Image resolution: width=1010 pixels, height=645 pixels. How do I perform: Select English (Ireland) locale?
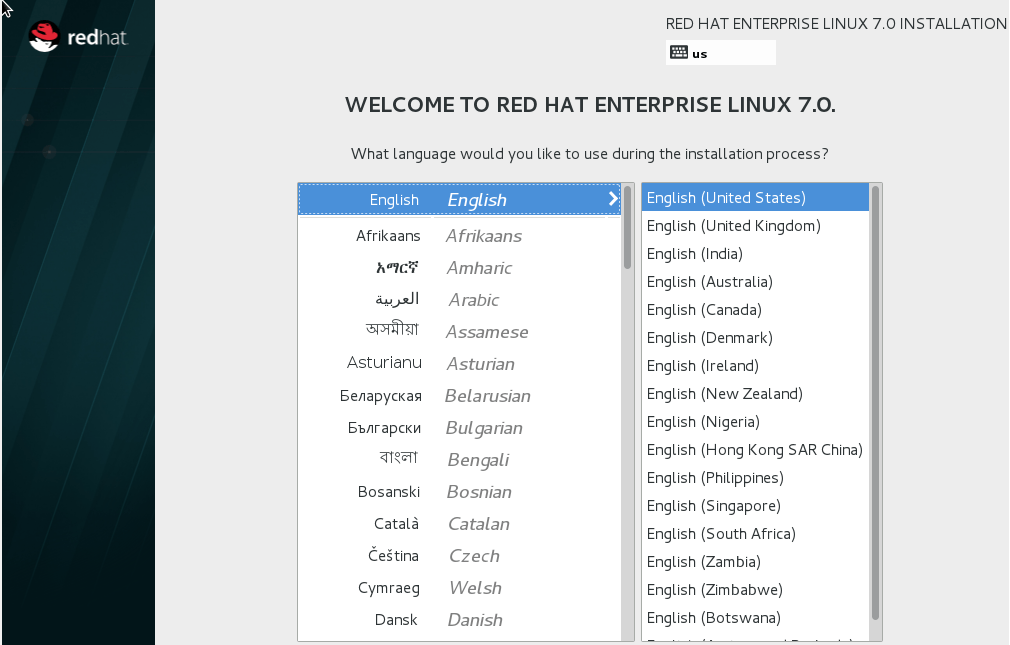coord(755,365)
